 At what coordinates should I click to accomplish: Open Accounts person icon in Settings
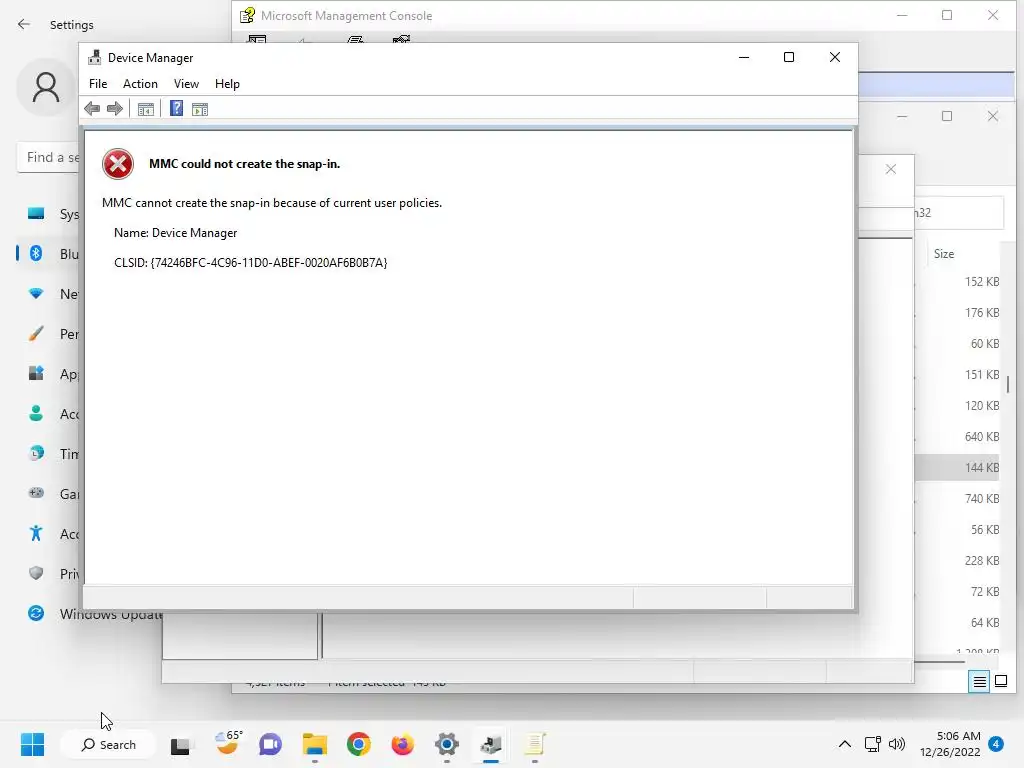point(36,413)
